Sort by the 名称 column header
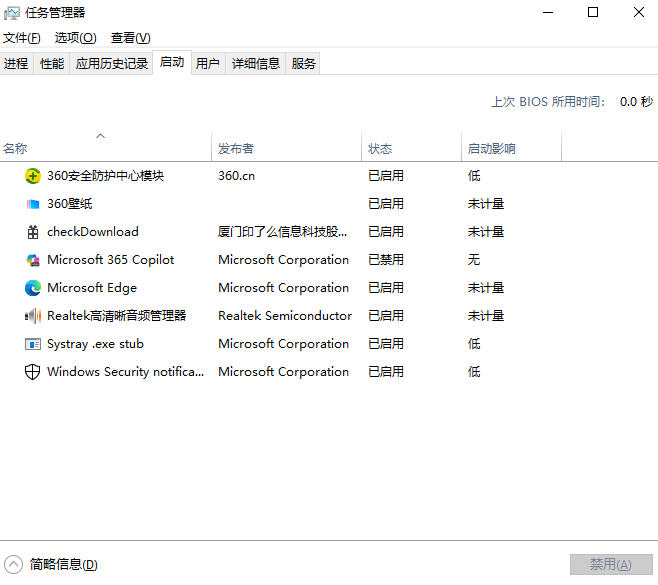Screen dimensions: 658x585 pyautogui.click(x=105, y=146)
